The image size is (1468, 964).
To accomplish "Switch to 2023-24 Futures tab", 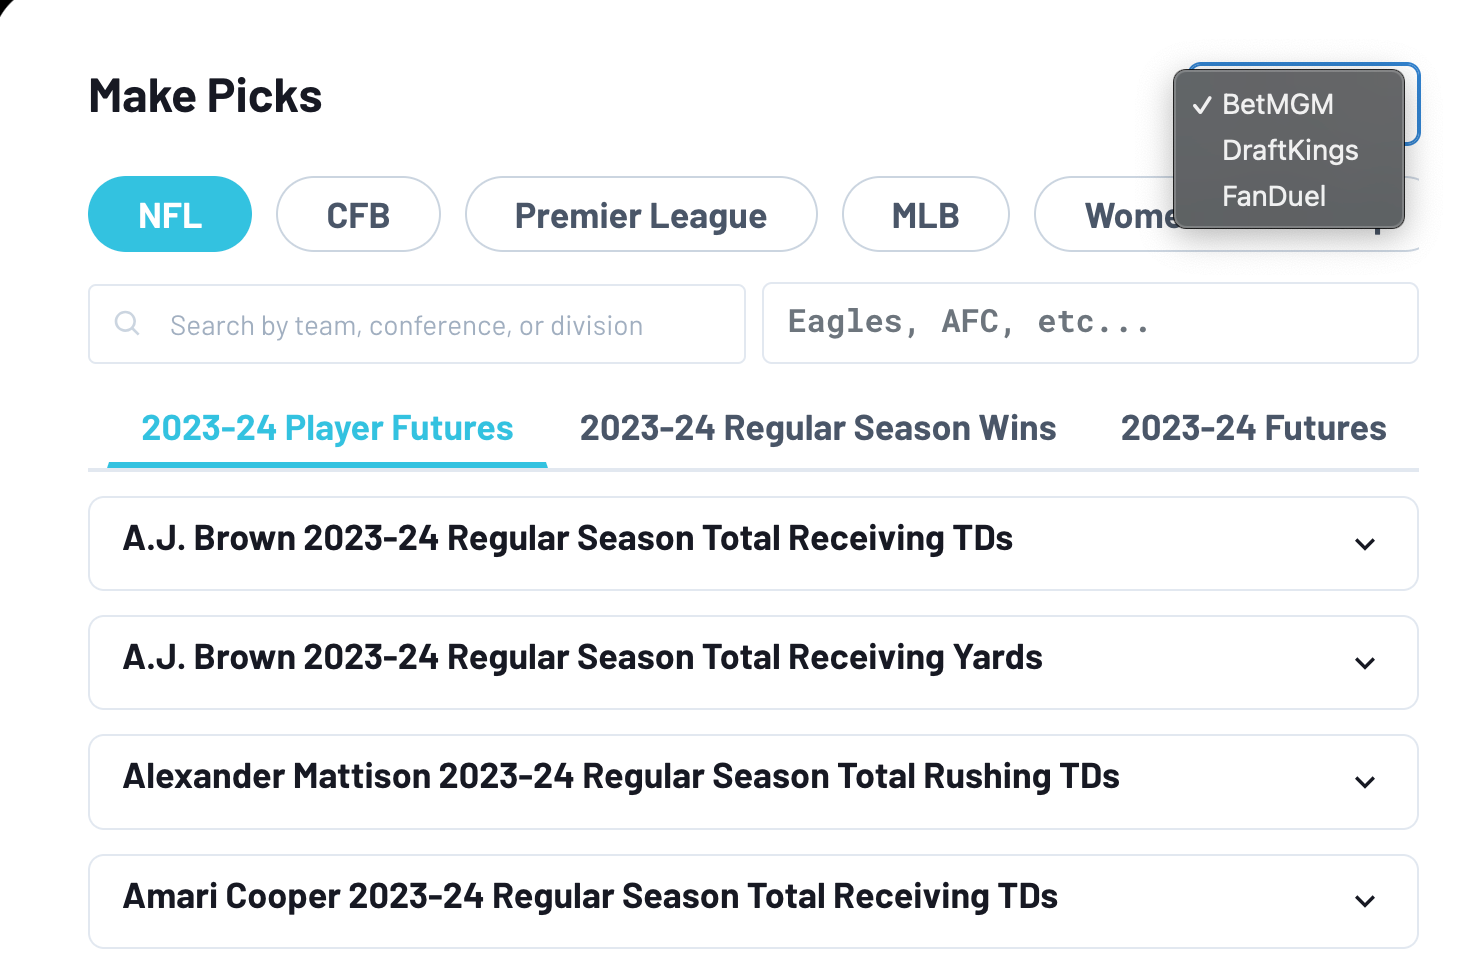I will [1253, 428].
